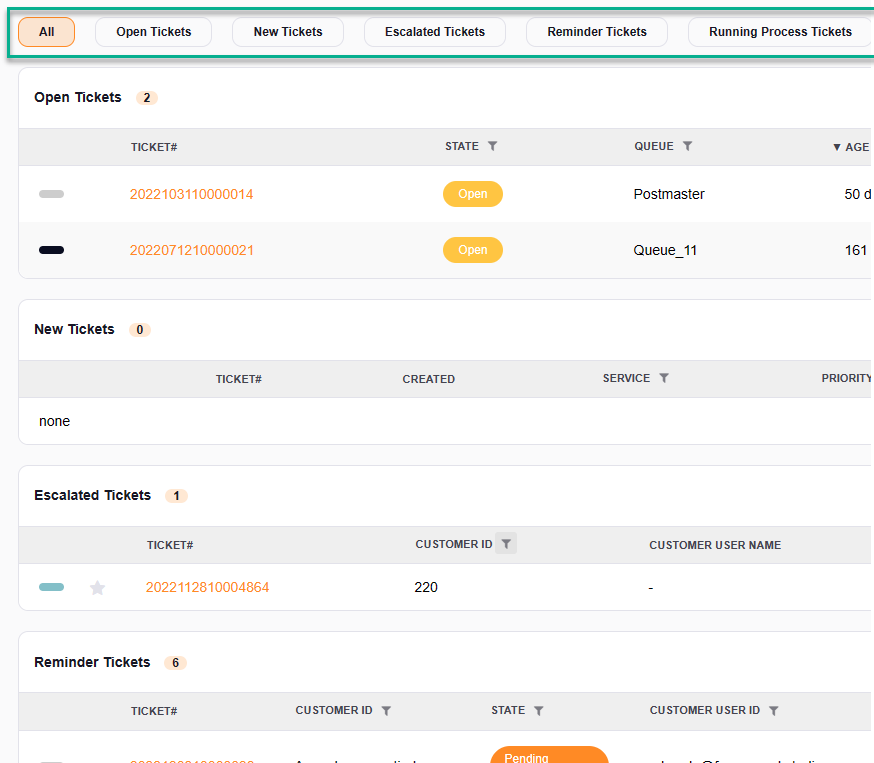Viewport: 874px width, 763px height.
Task: Select Running Process Tickets tab
Action: (780, 32)
